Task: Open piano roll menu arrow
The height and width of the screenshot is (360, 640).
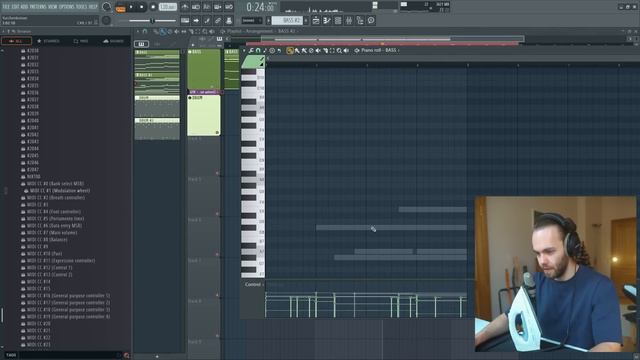Action: pyautogui.click(x=244, y=51)
